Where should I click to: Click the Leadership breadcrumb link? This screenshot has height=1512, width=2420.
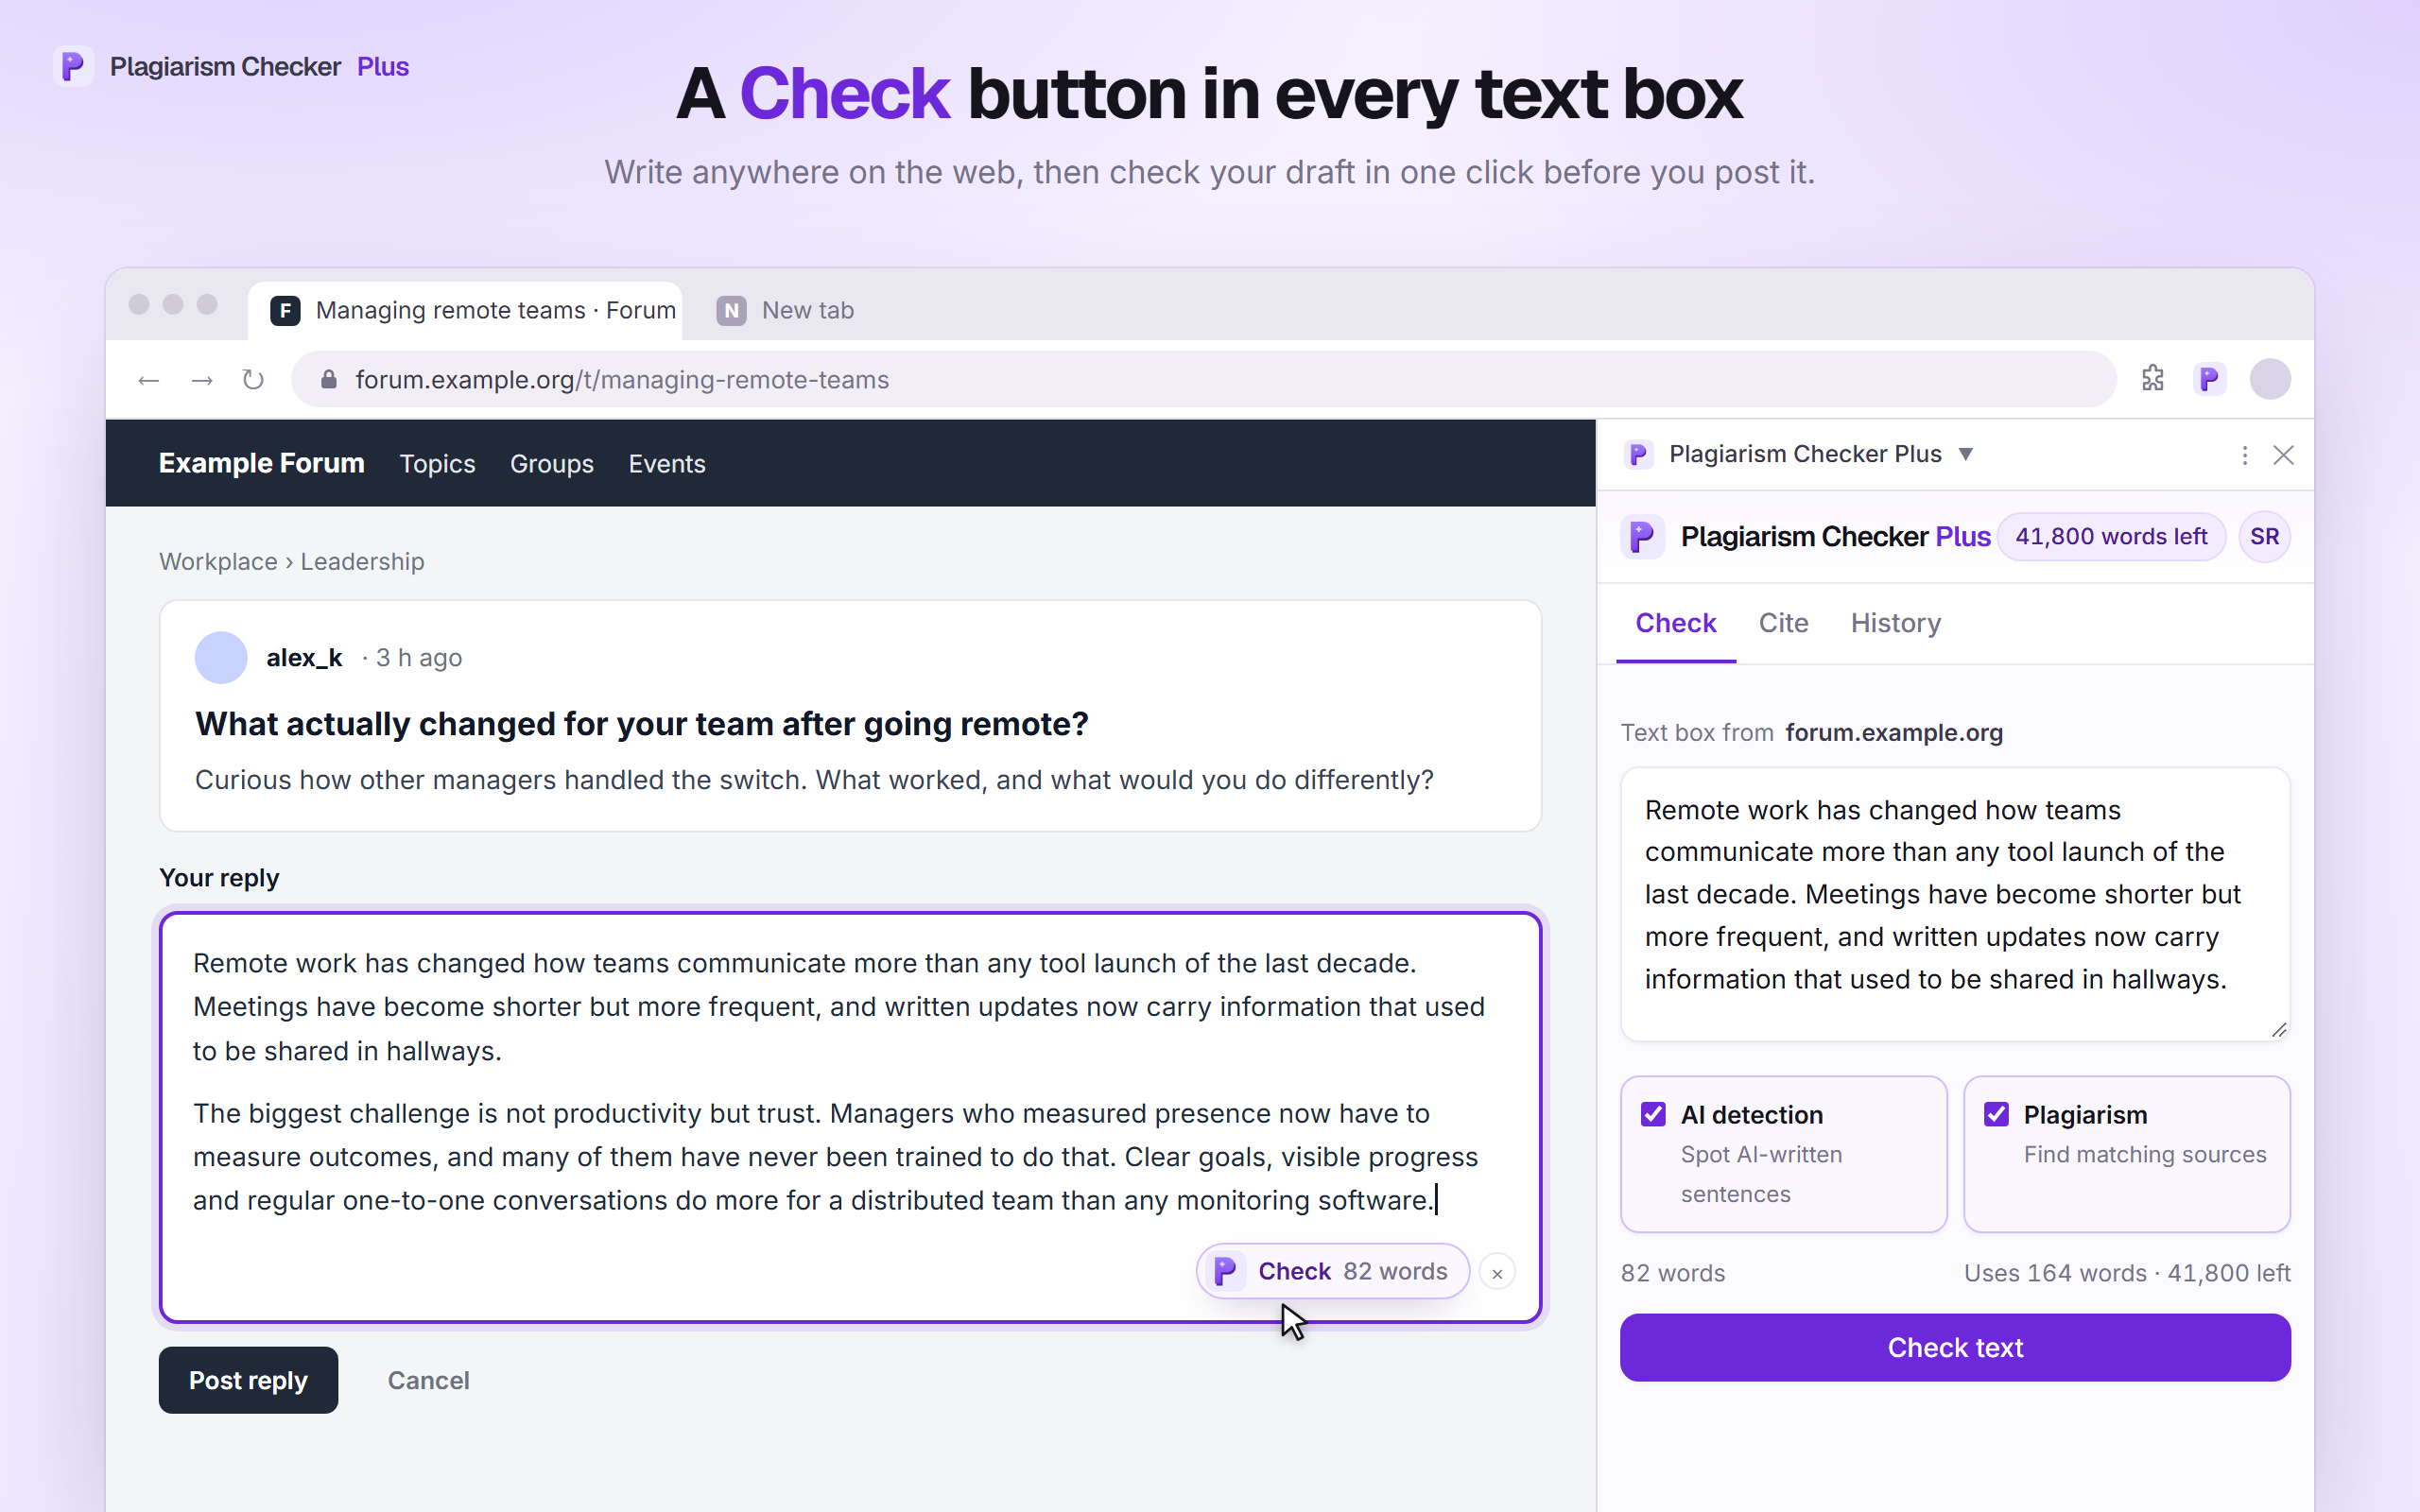(362, 562)
